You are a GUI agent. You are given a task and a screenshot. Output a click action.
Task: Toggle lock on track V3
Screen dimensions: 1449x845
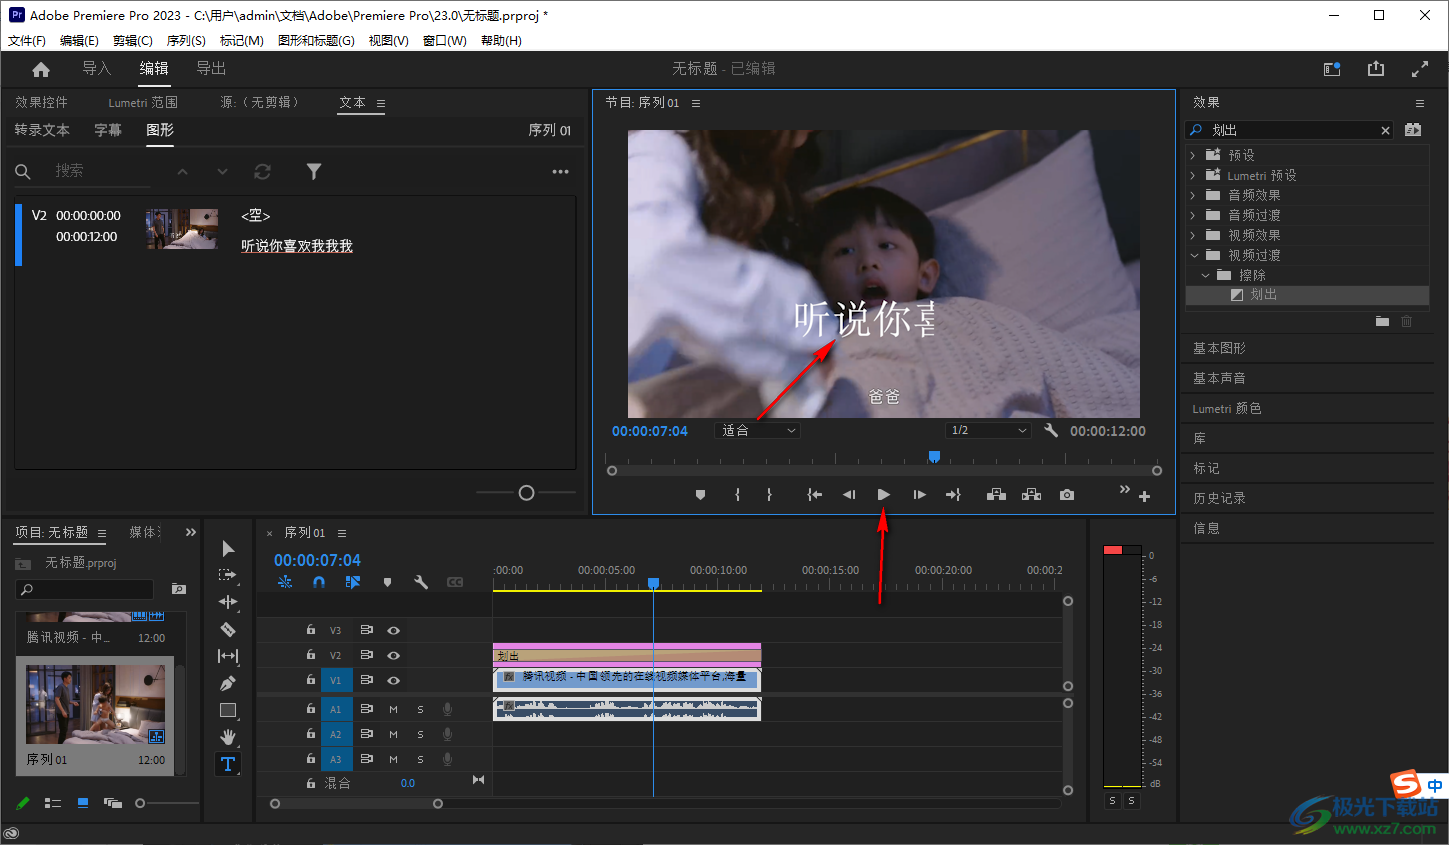[311, 630]
